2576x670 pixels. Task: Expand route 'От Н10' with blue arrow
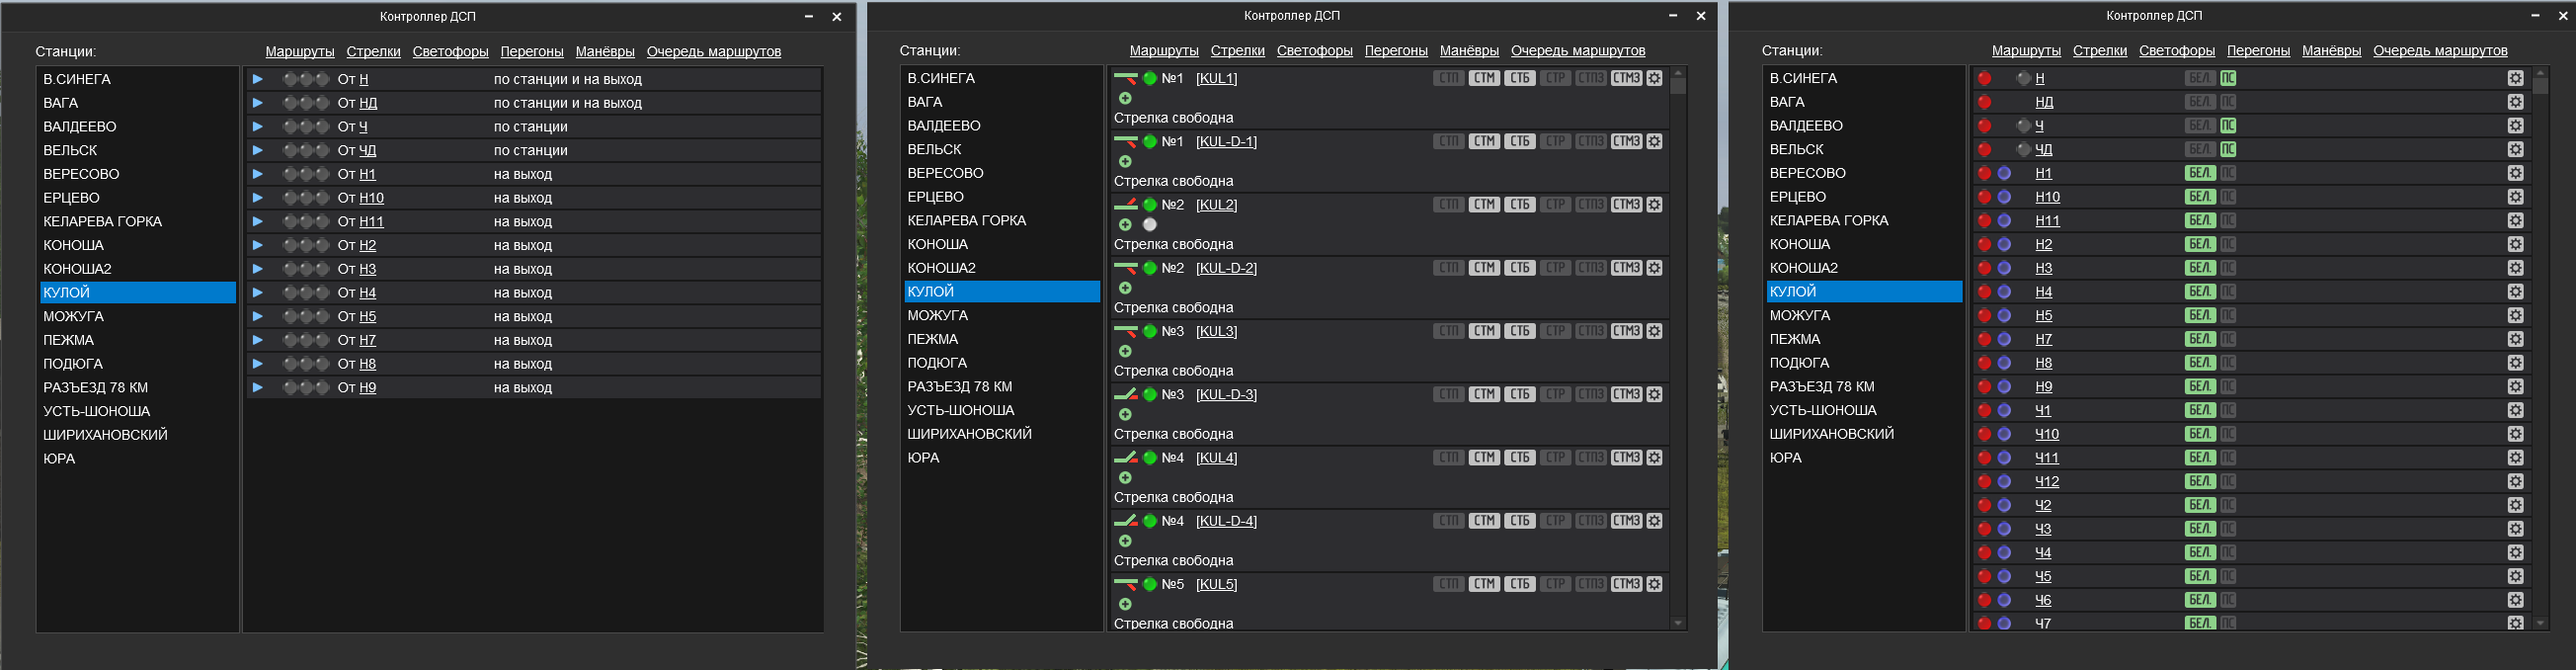pos(257,198)
